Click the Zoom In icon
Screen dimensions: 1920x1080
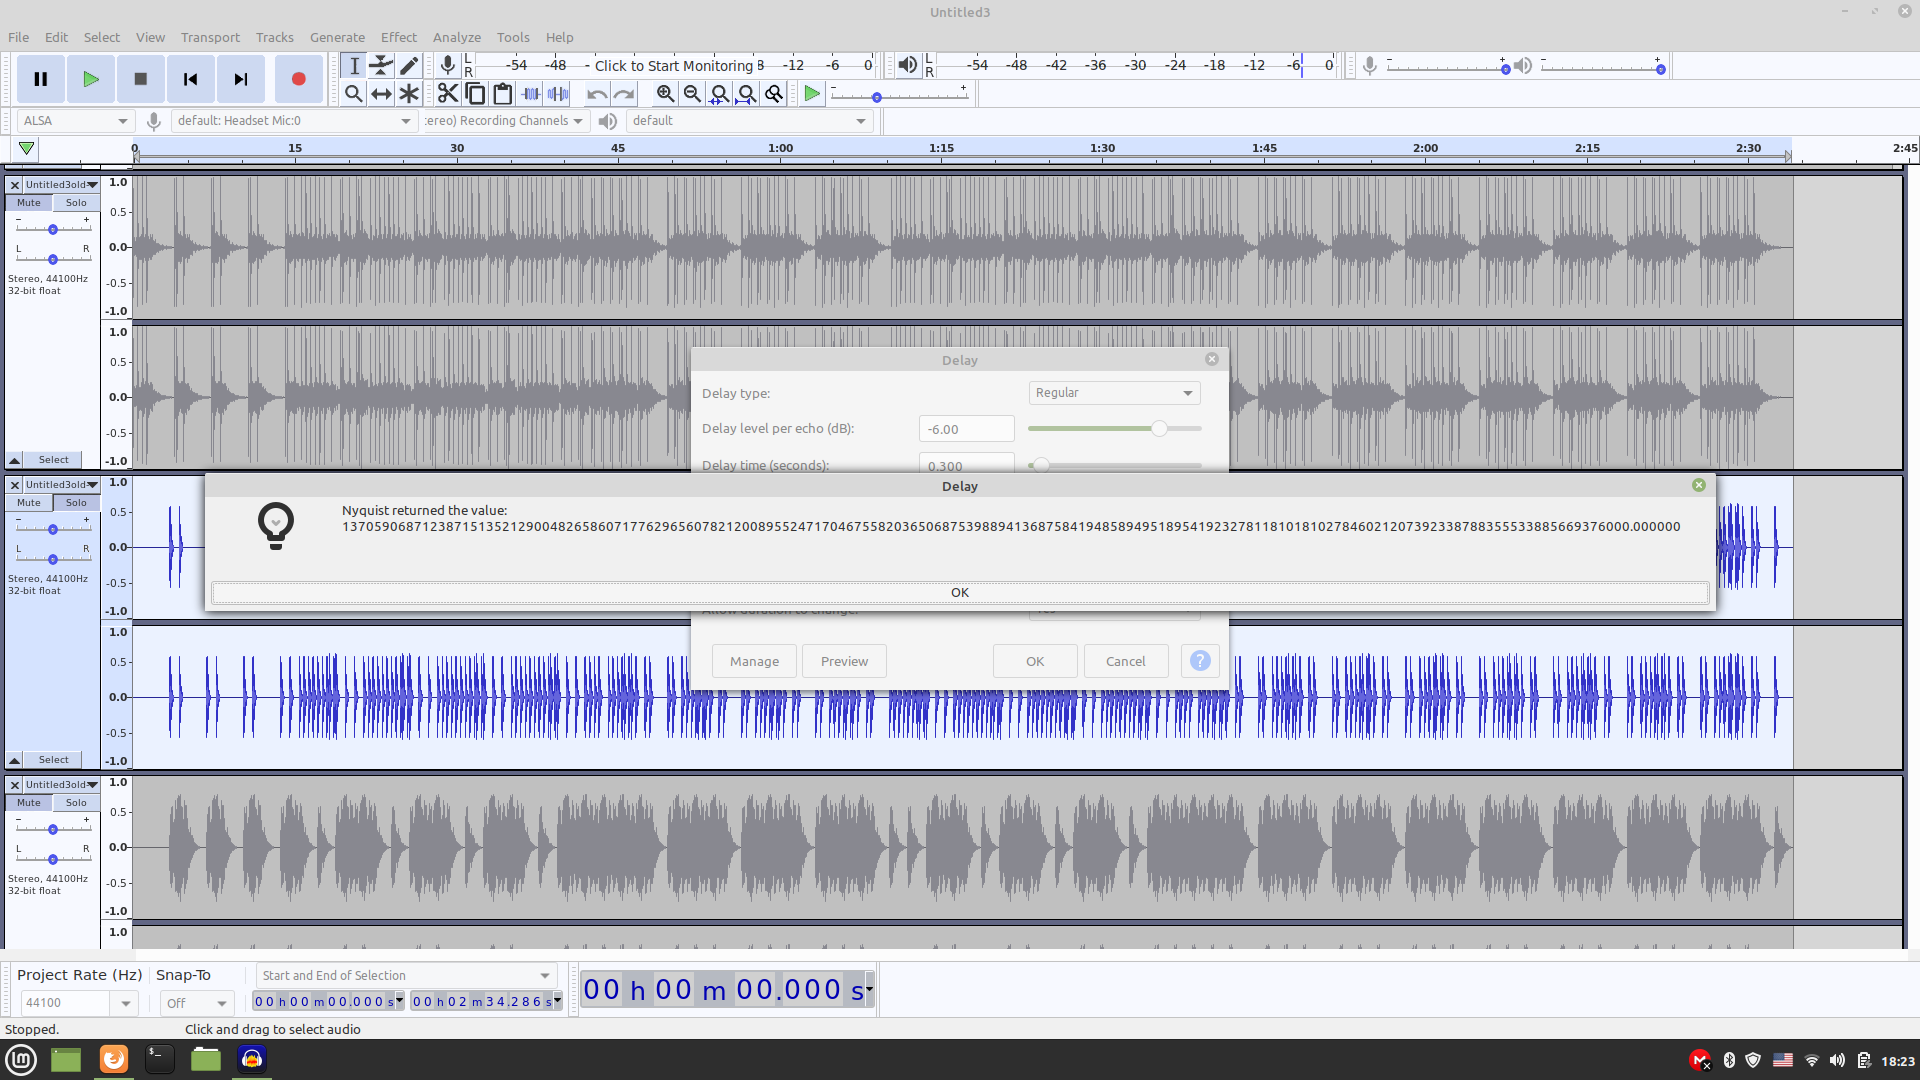[665, 94]
